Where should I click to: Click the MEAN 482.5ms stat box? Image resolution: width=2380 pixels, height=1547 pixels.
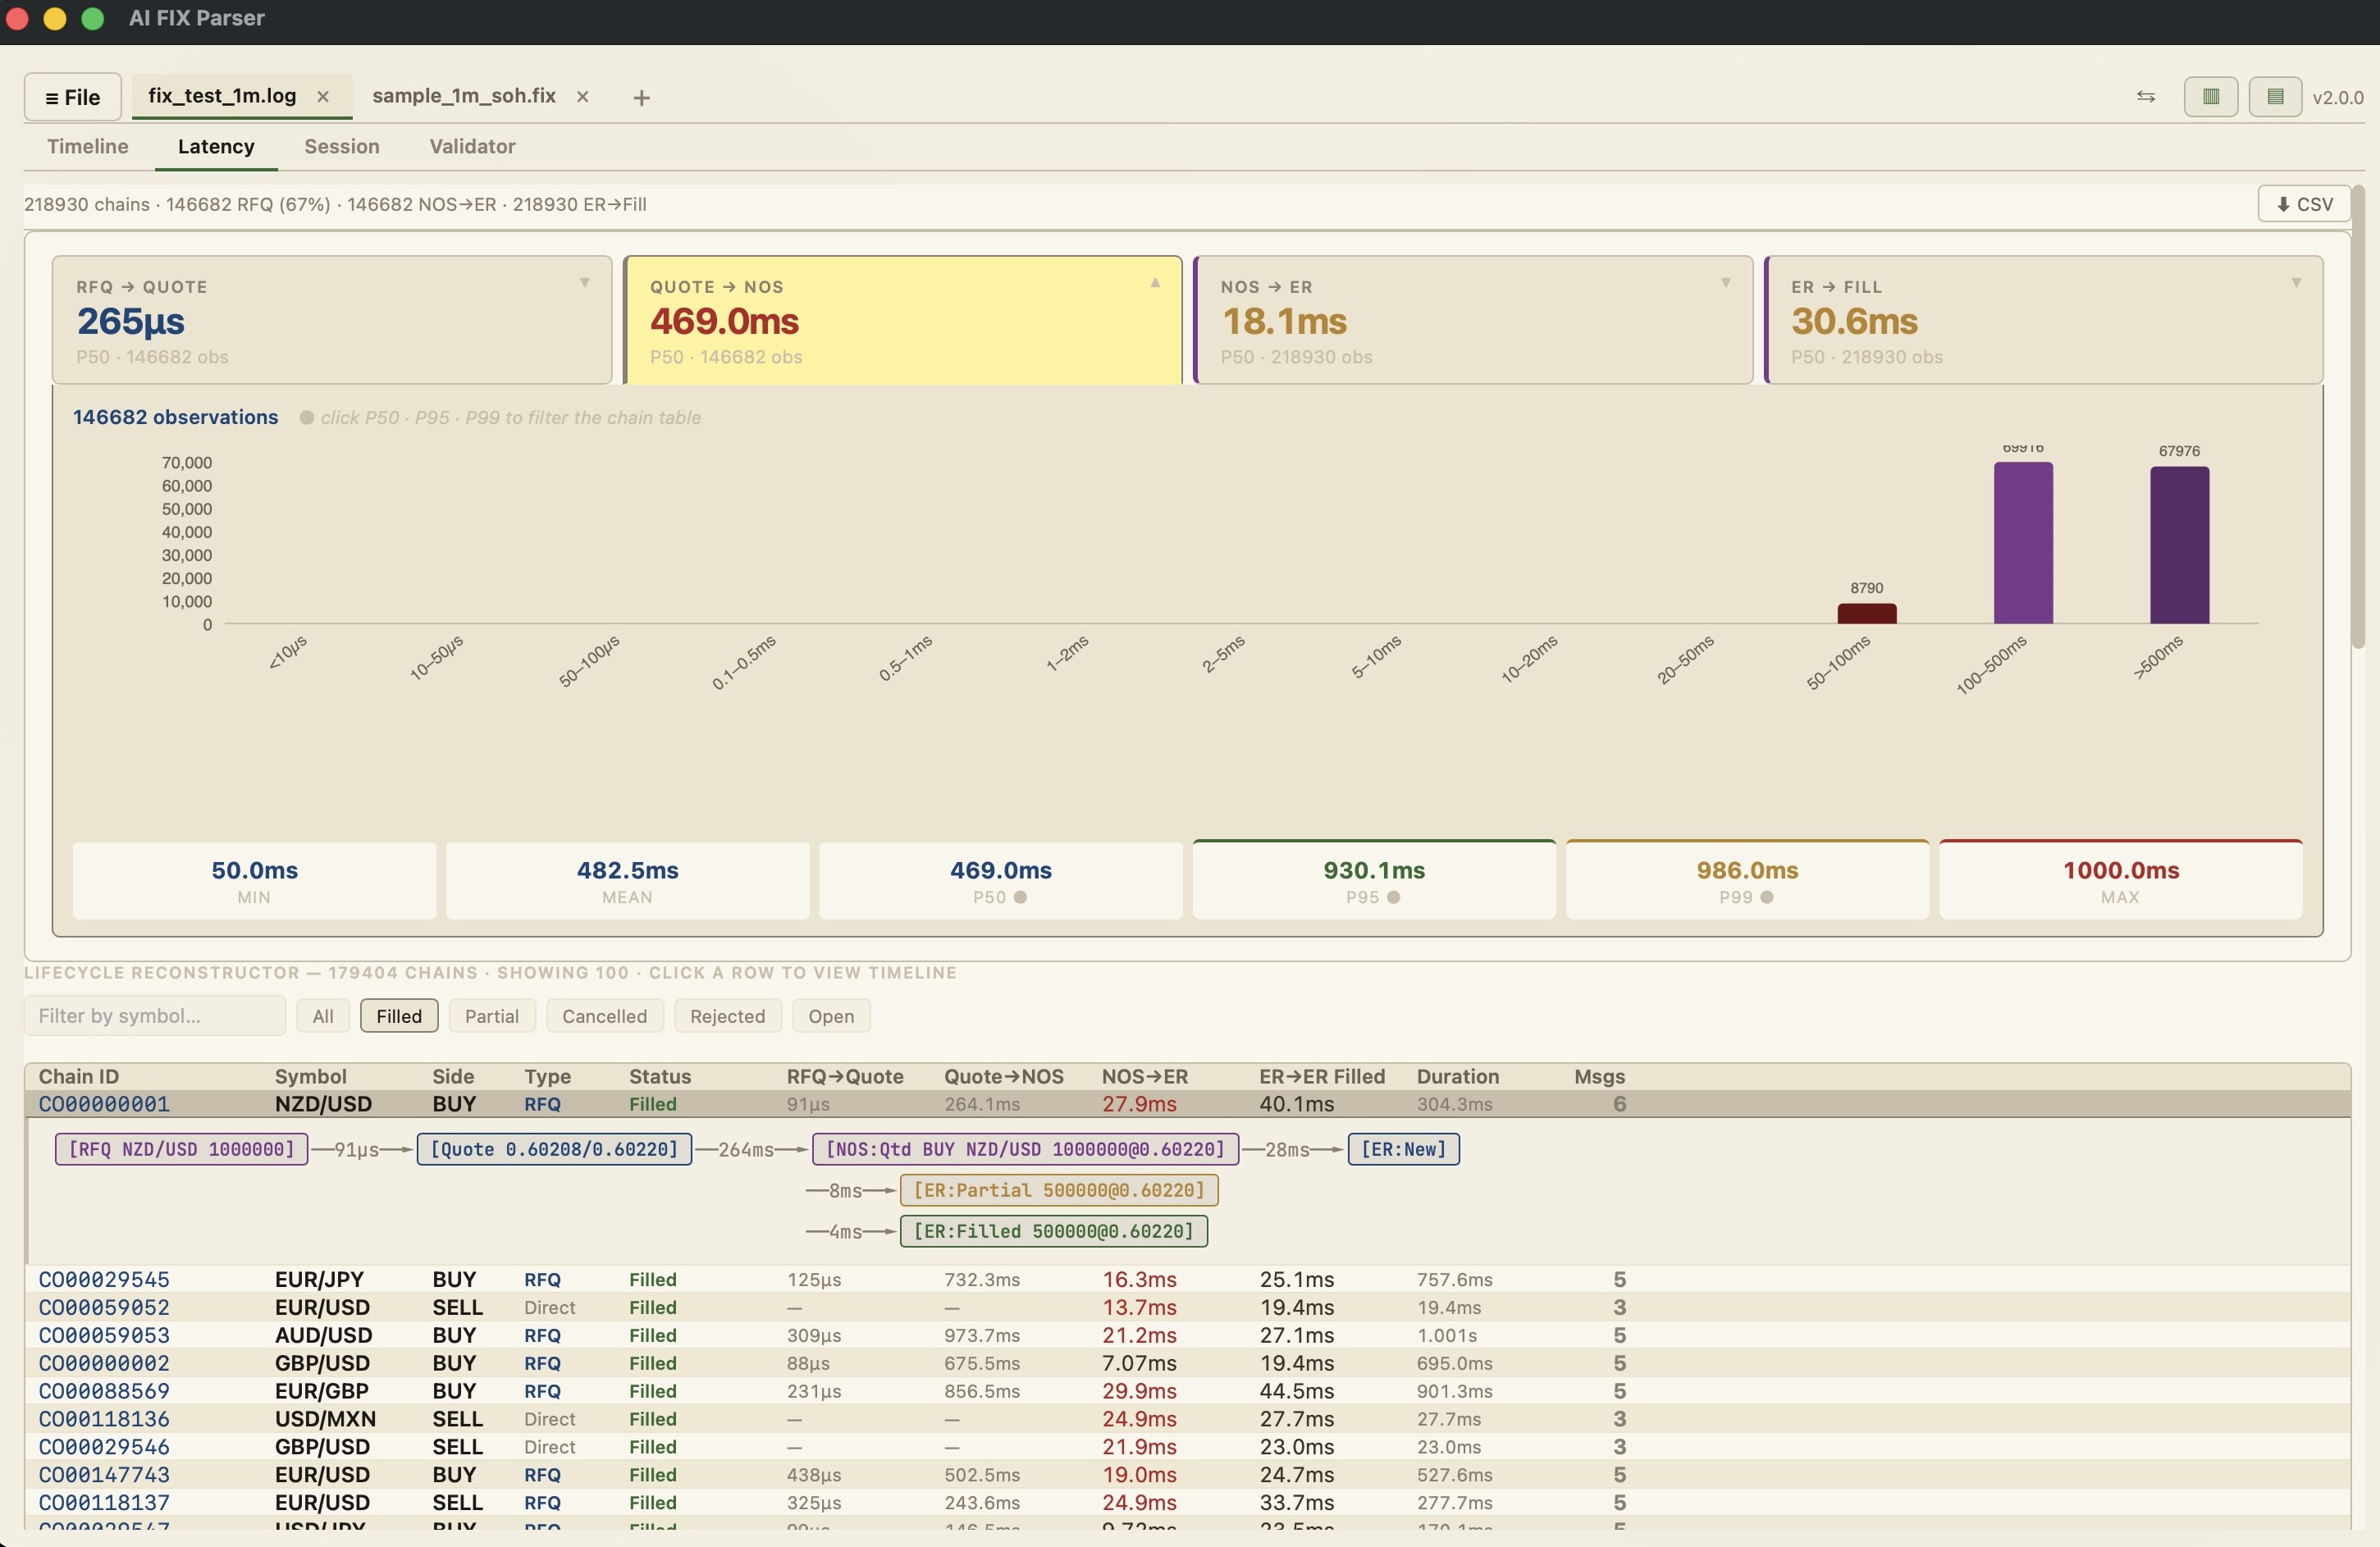click(x=627, y=881)
